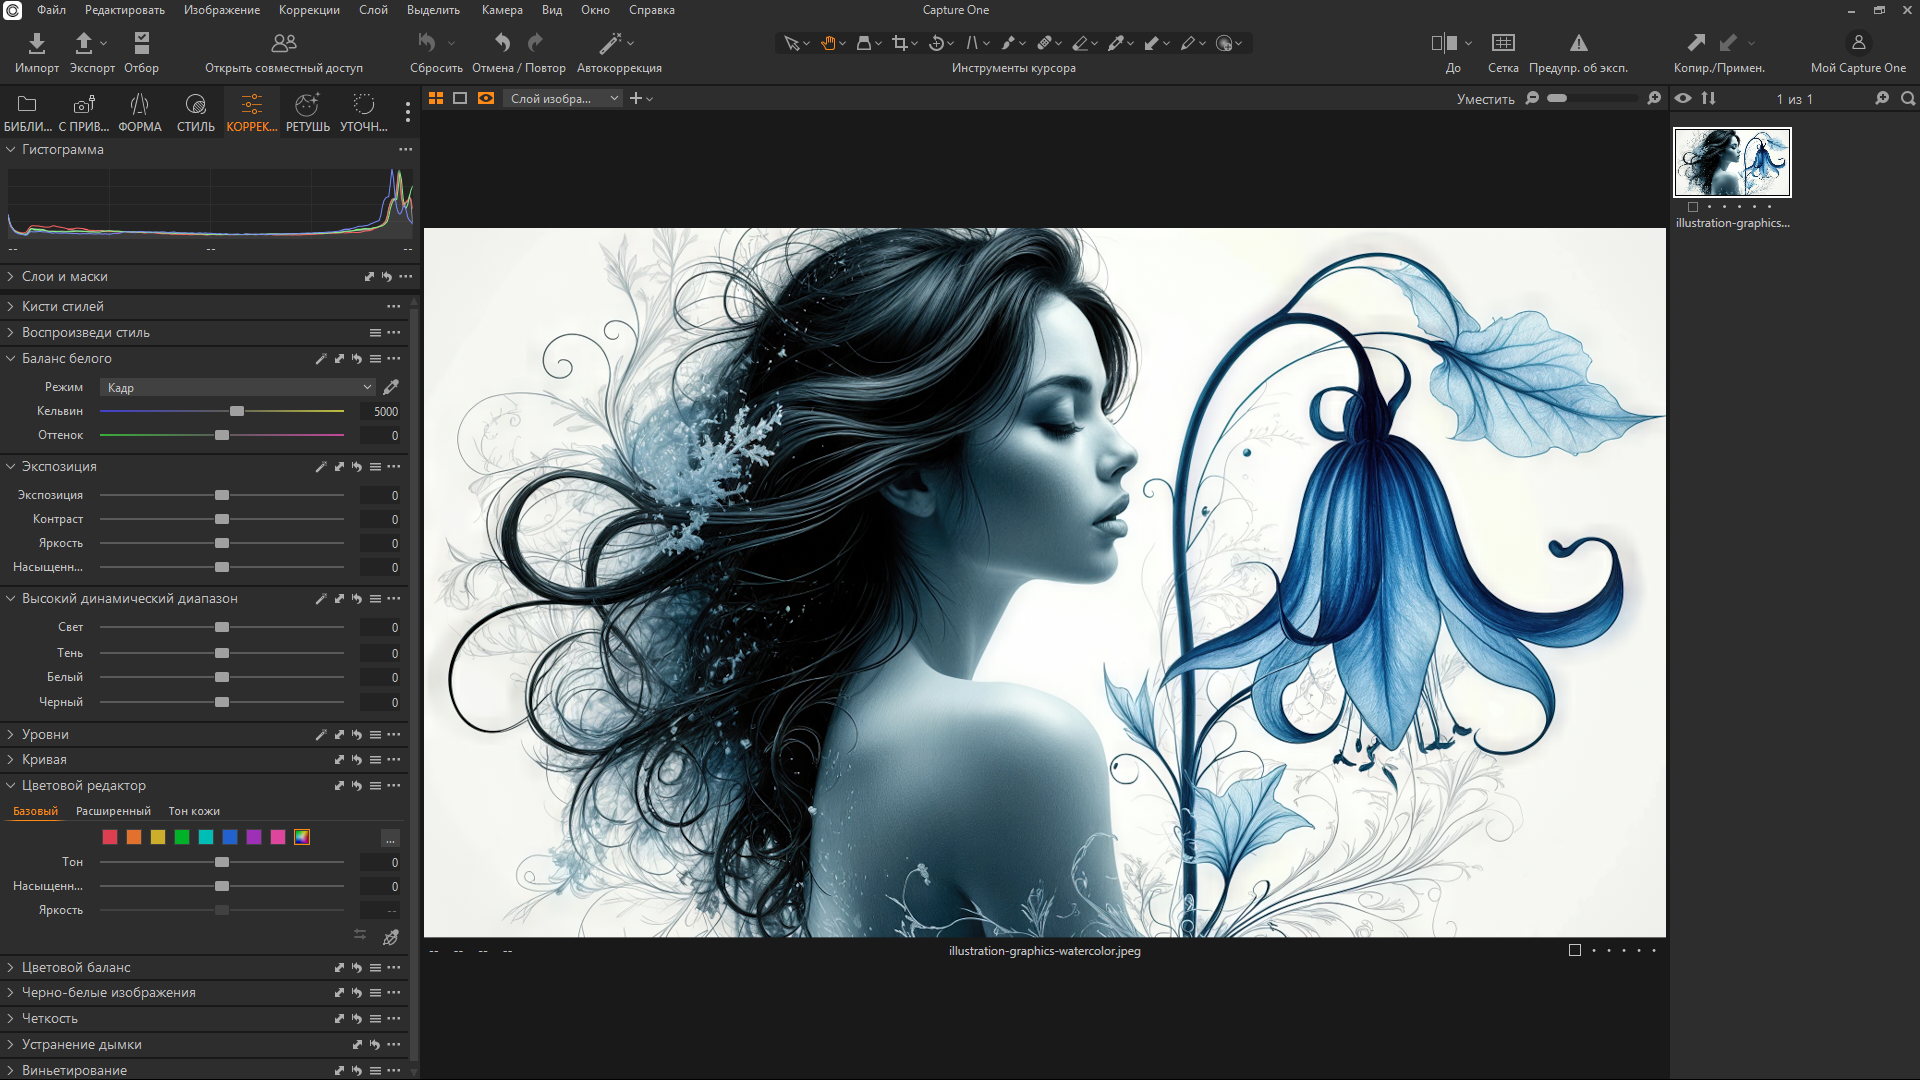Click the Export icon
This screenshot has height=1080, width=1920.
tap(84, 43)
